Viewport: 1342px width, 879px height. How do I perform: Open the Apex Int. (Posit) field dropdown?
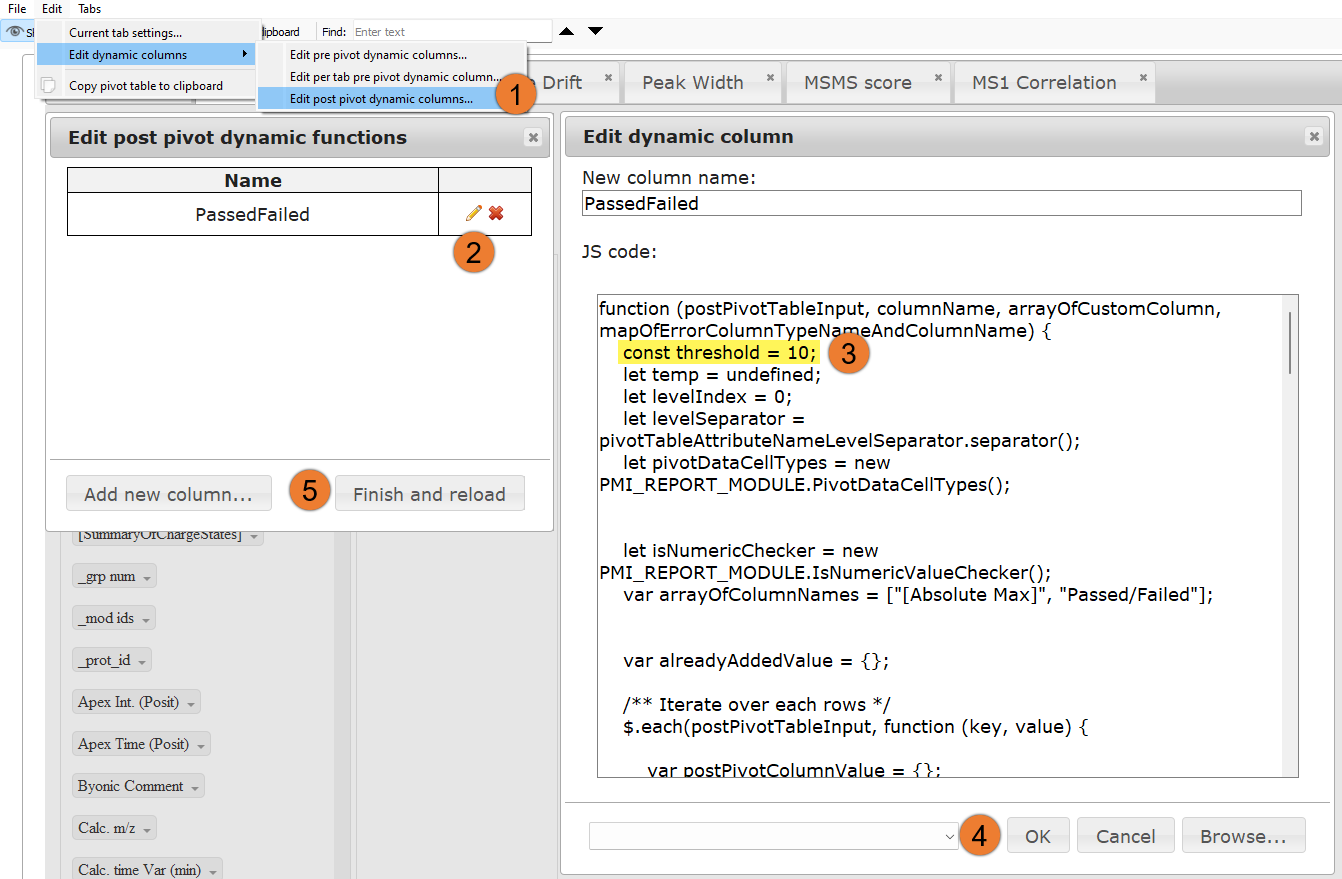coord(192,703)
